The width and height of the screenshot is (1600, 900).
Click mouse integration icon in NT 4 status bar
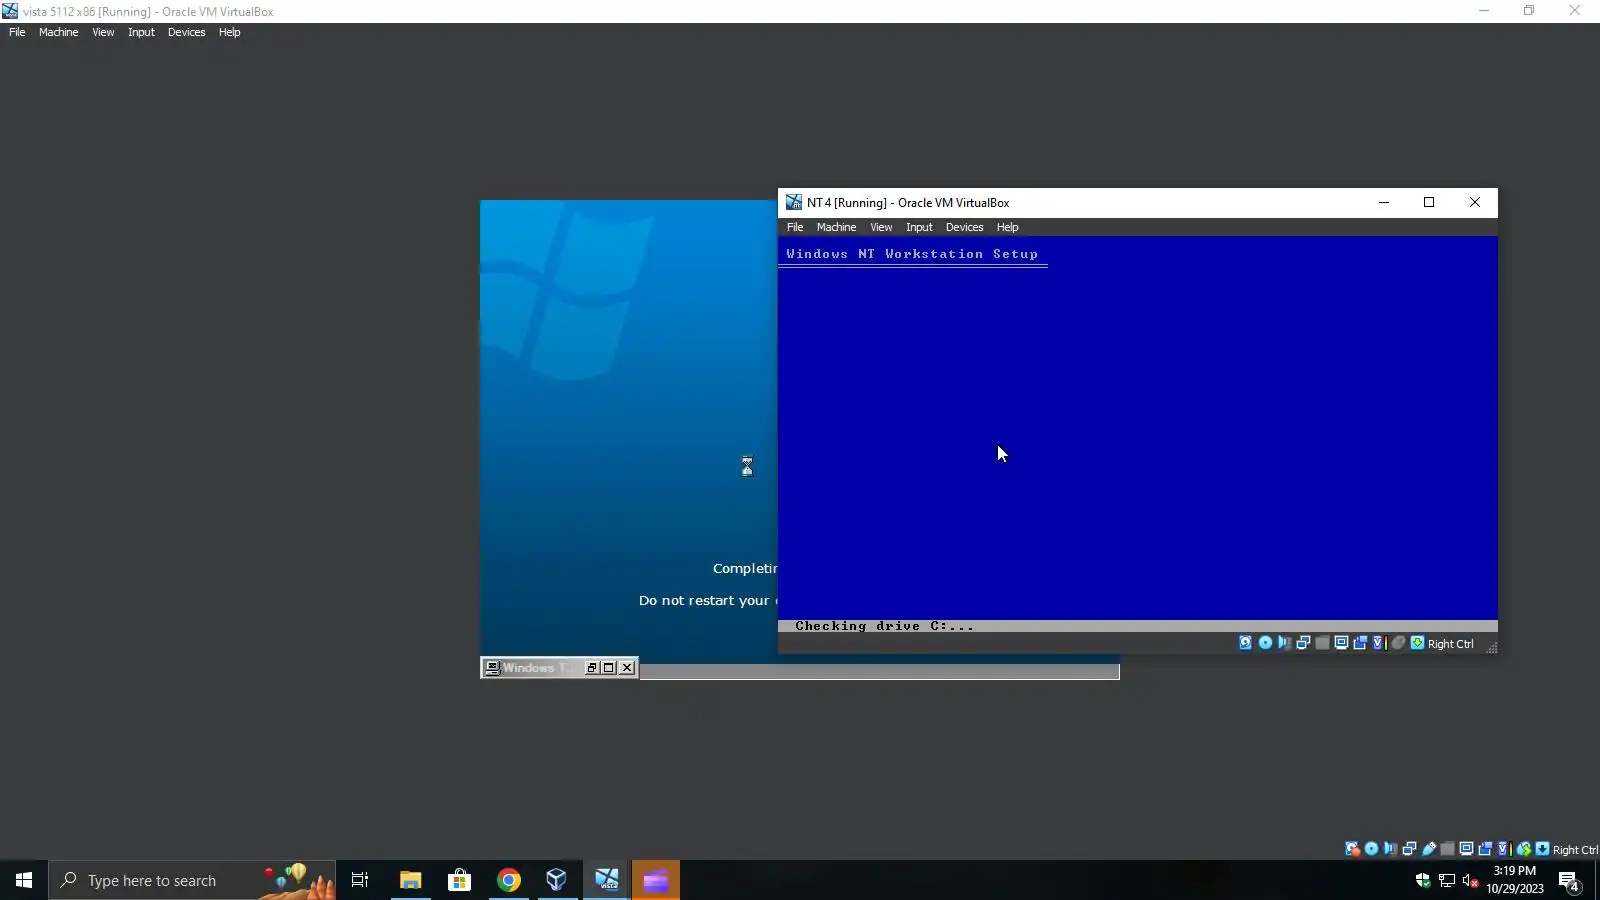(1399, 643)
